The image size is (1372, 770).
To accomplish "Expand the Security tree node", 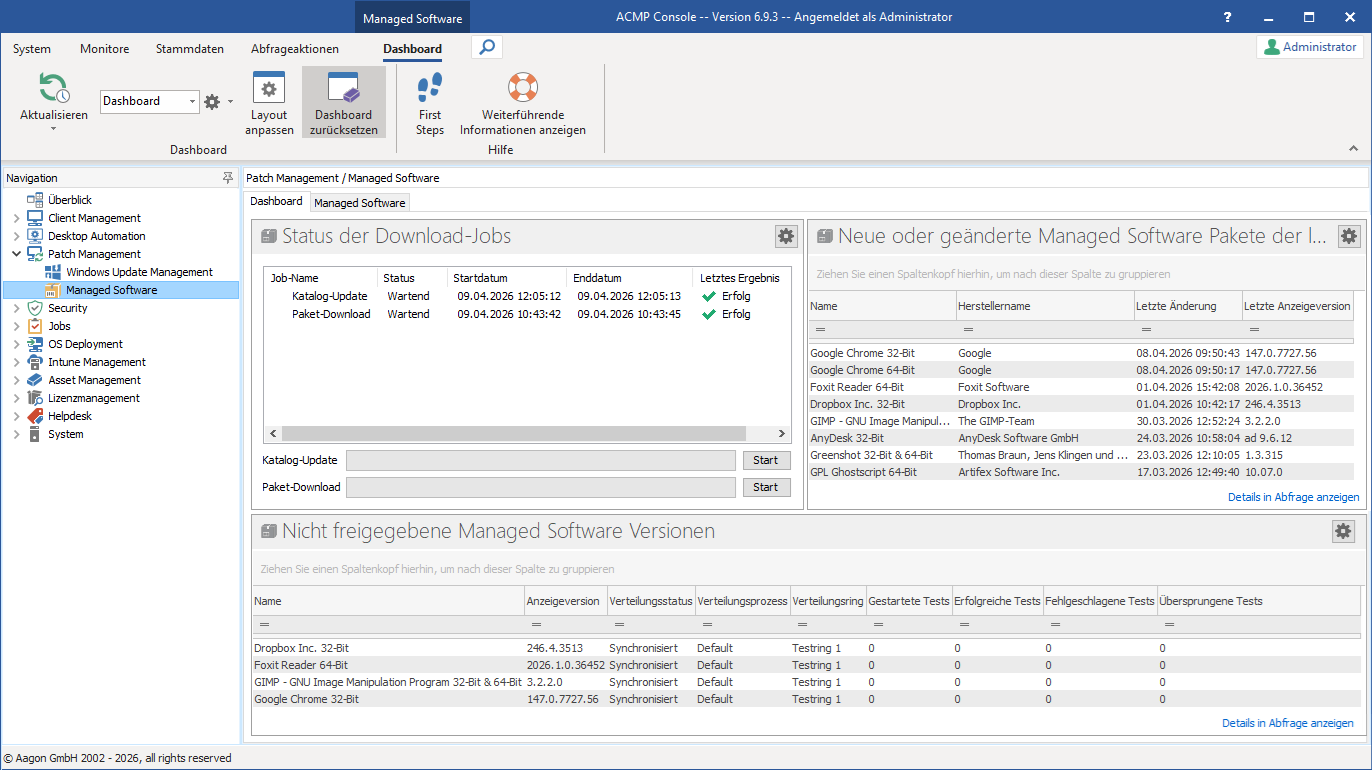I will (16, 308).
